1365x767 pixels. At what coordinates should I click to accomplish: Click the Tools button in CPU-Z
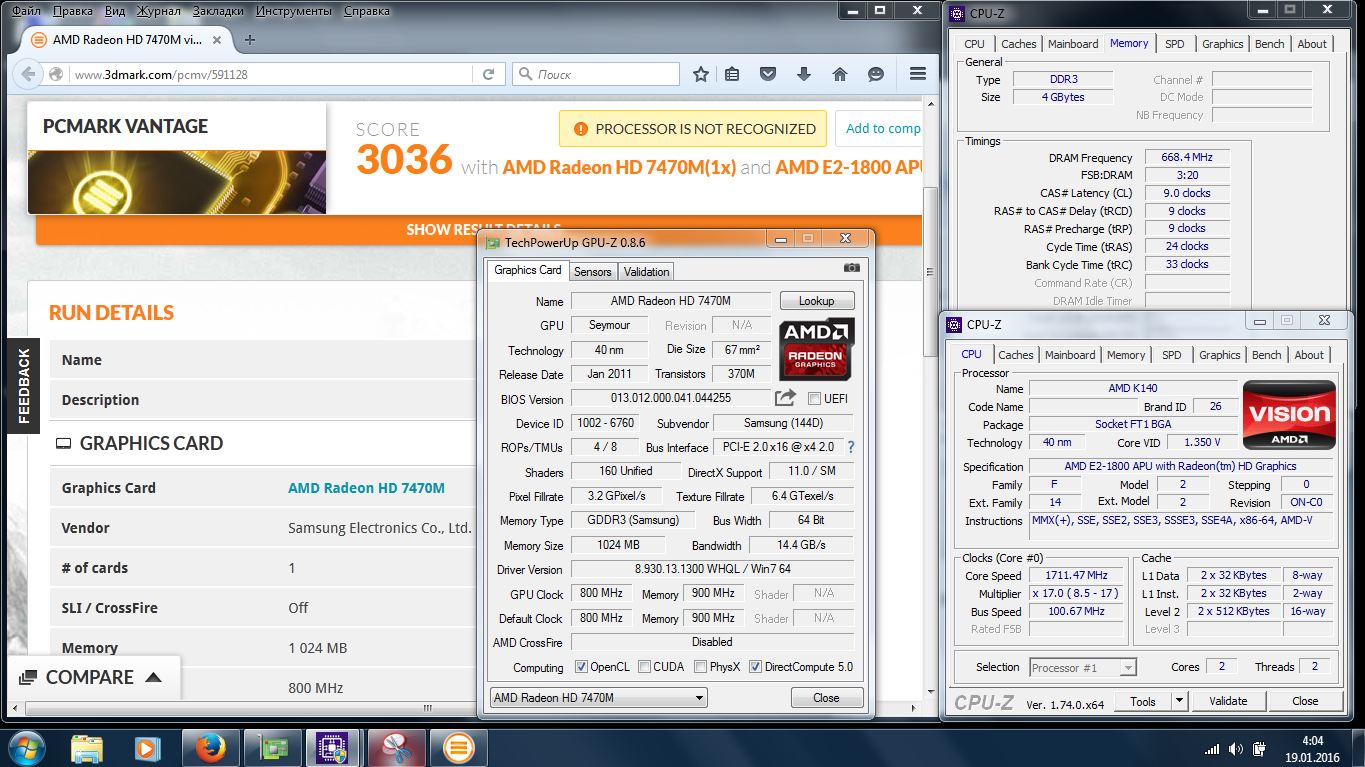point(1142,701)
